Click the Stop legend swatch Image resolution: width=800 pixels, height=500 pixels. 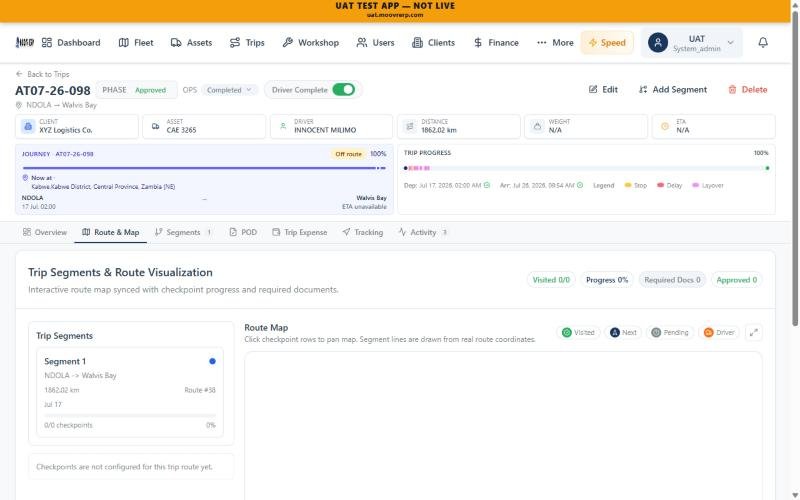(628, 185)
